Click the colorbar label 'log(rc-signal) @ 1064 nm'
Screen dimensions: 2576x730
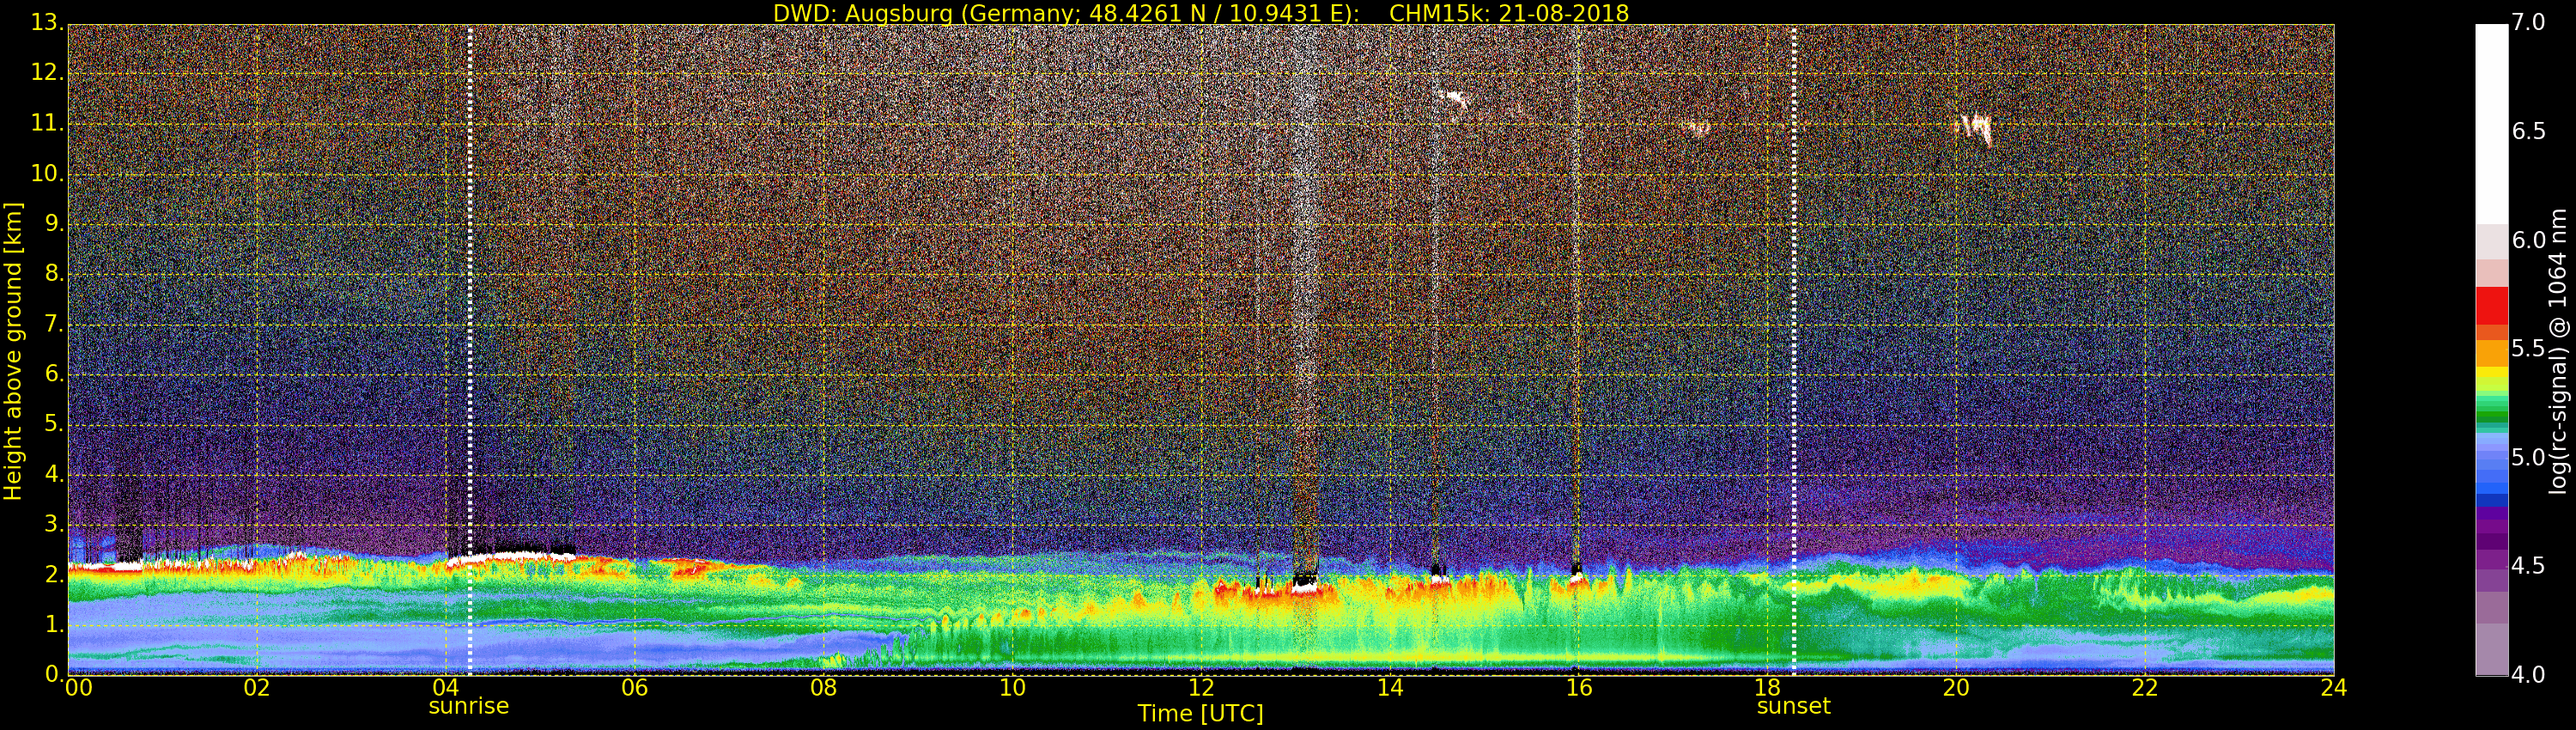2558,351
